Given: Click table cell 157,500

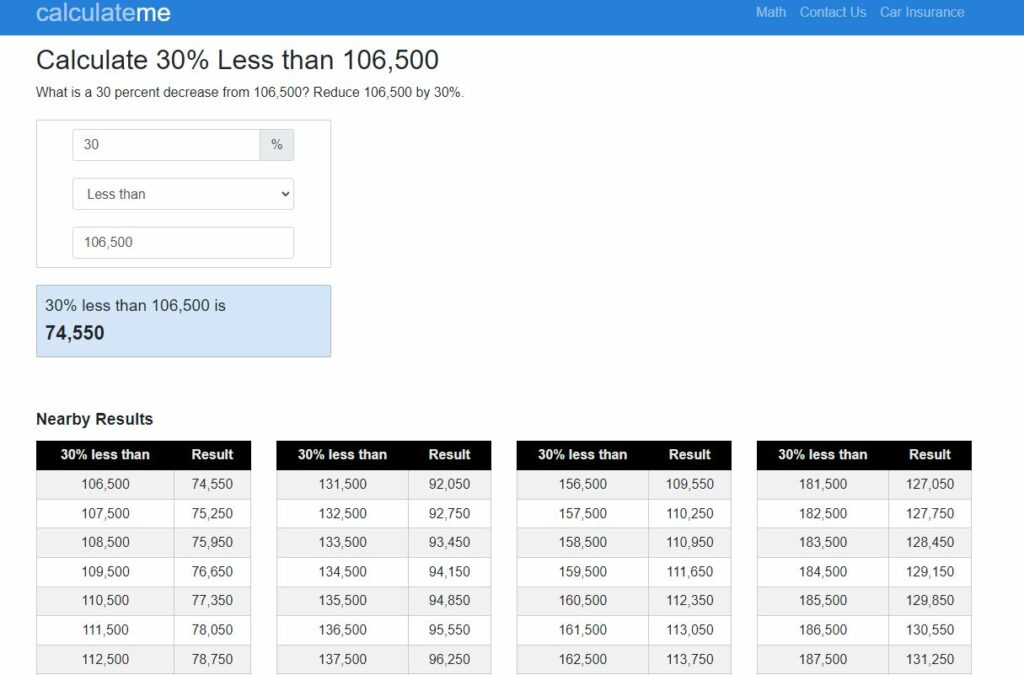Looking at the screenshot, I should [x=583, y=514].
